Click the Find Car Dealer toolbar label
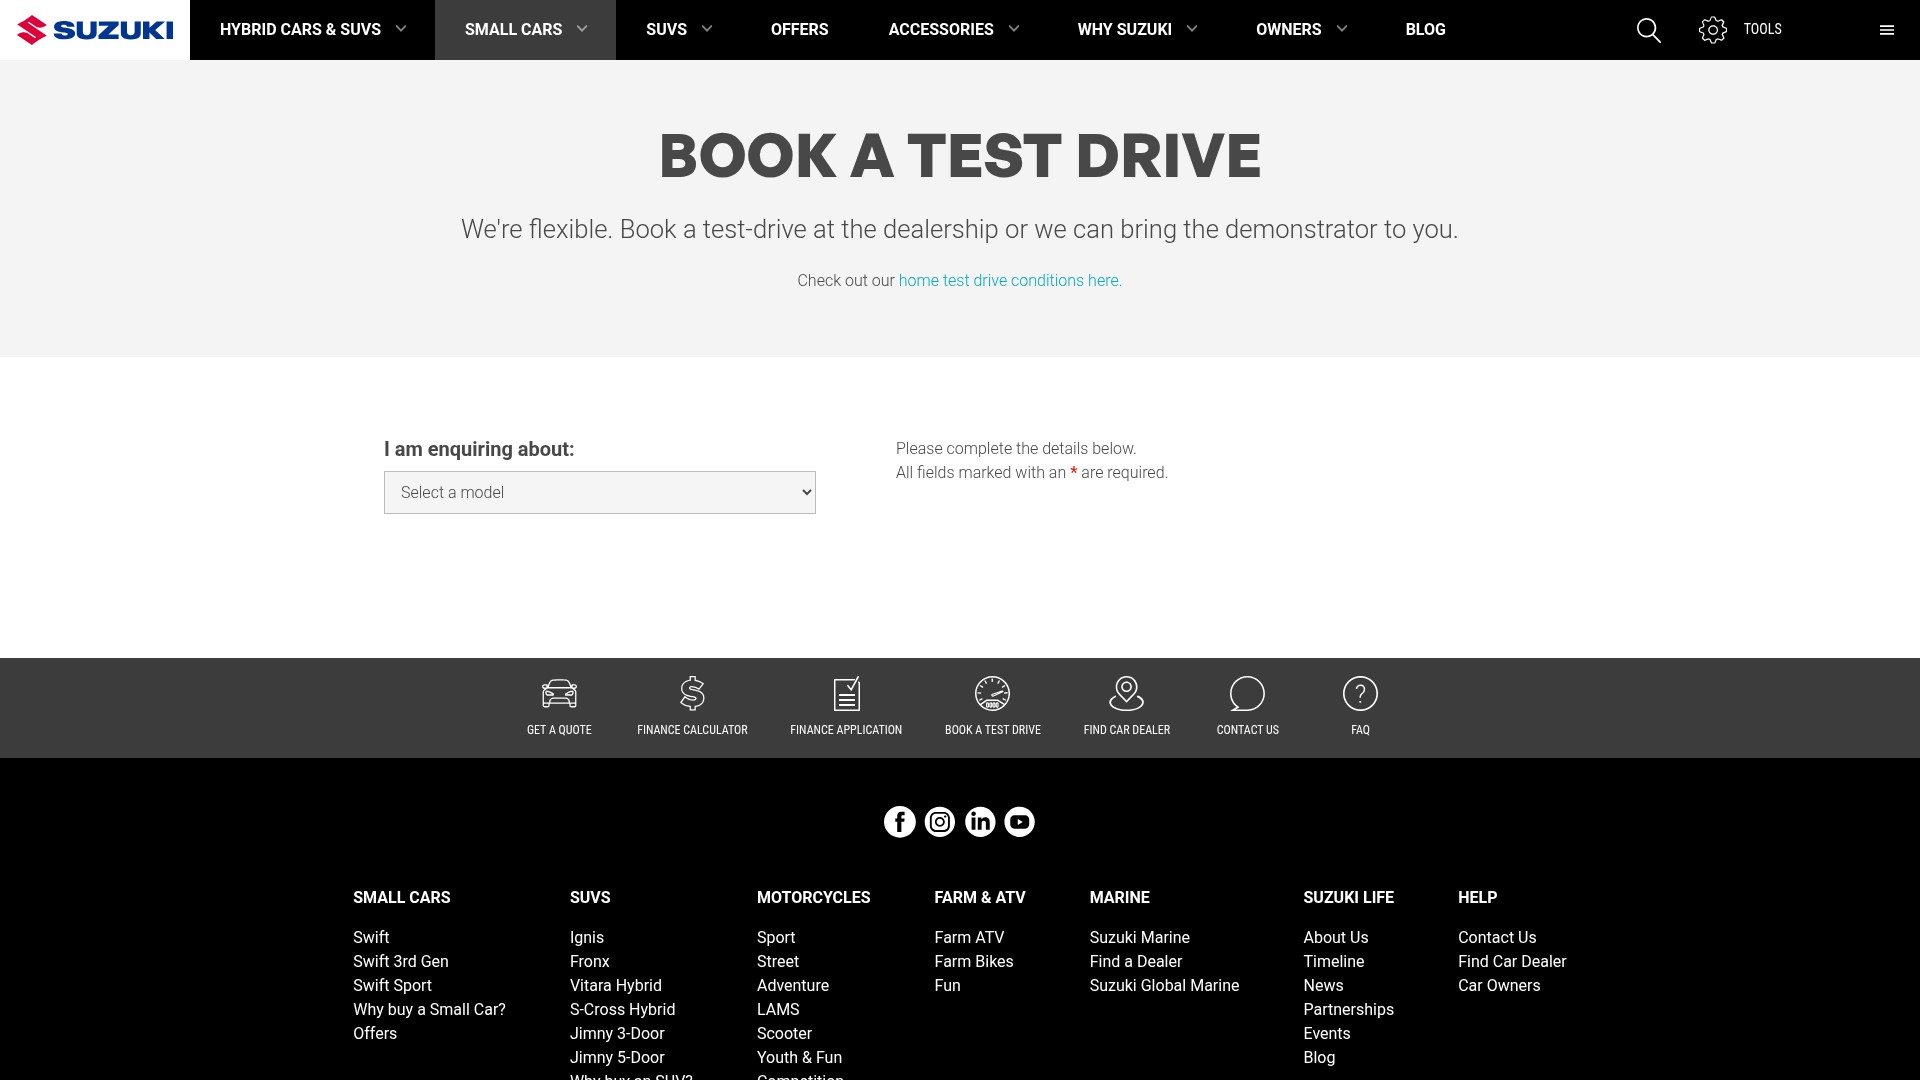This screenshot has height=1080, width=1920. [1126, 730]
